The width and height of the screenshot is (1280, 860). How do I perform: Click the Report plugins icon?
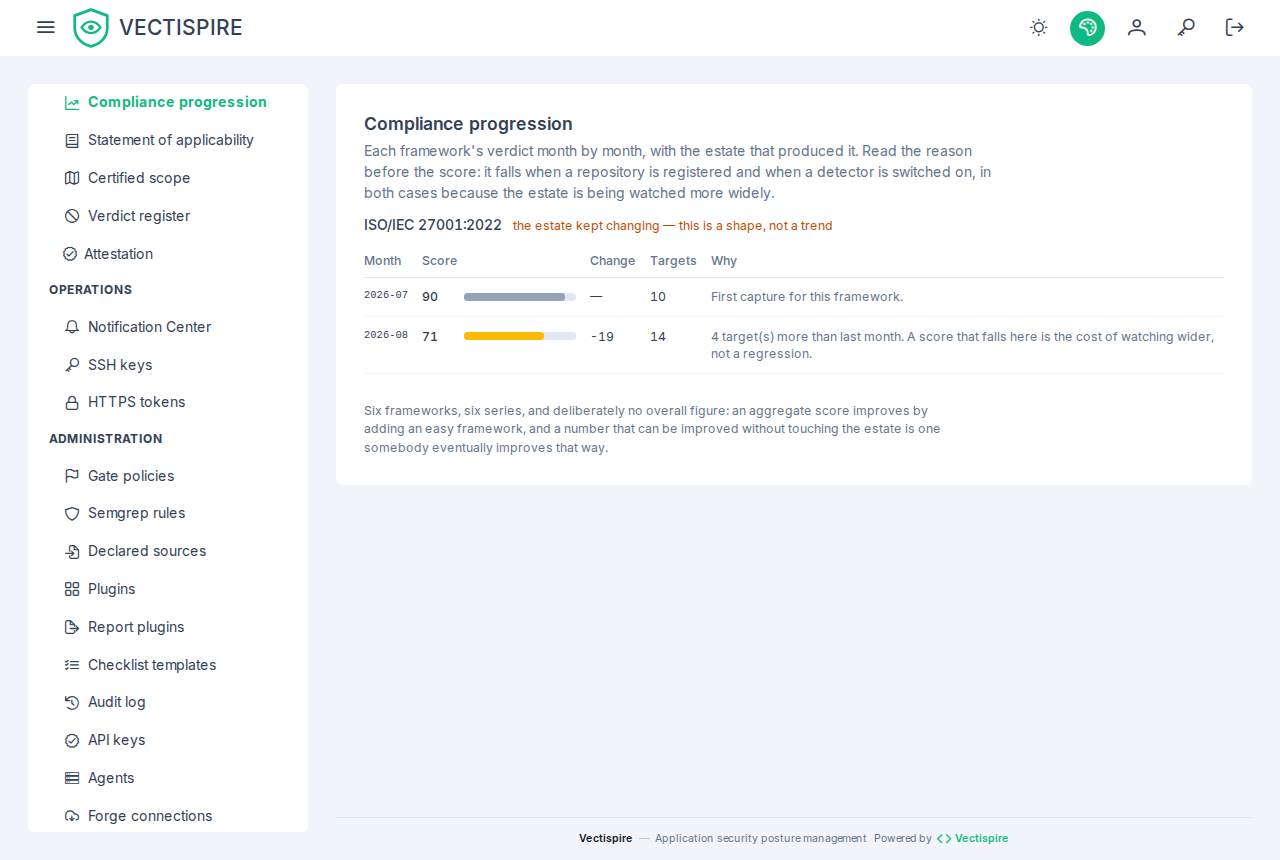(x=72, y=627)
